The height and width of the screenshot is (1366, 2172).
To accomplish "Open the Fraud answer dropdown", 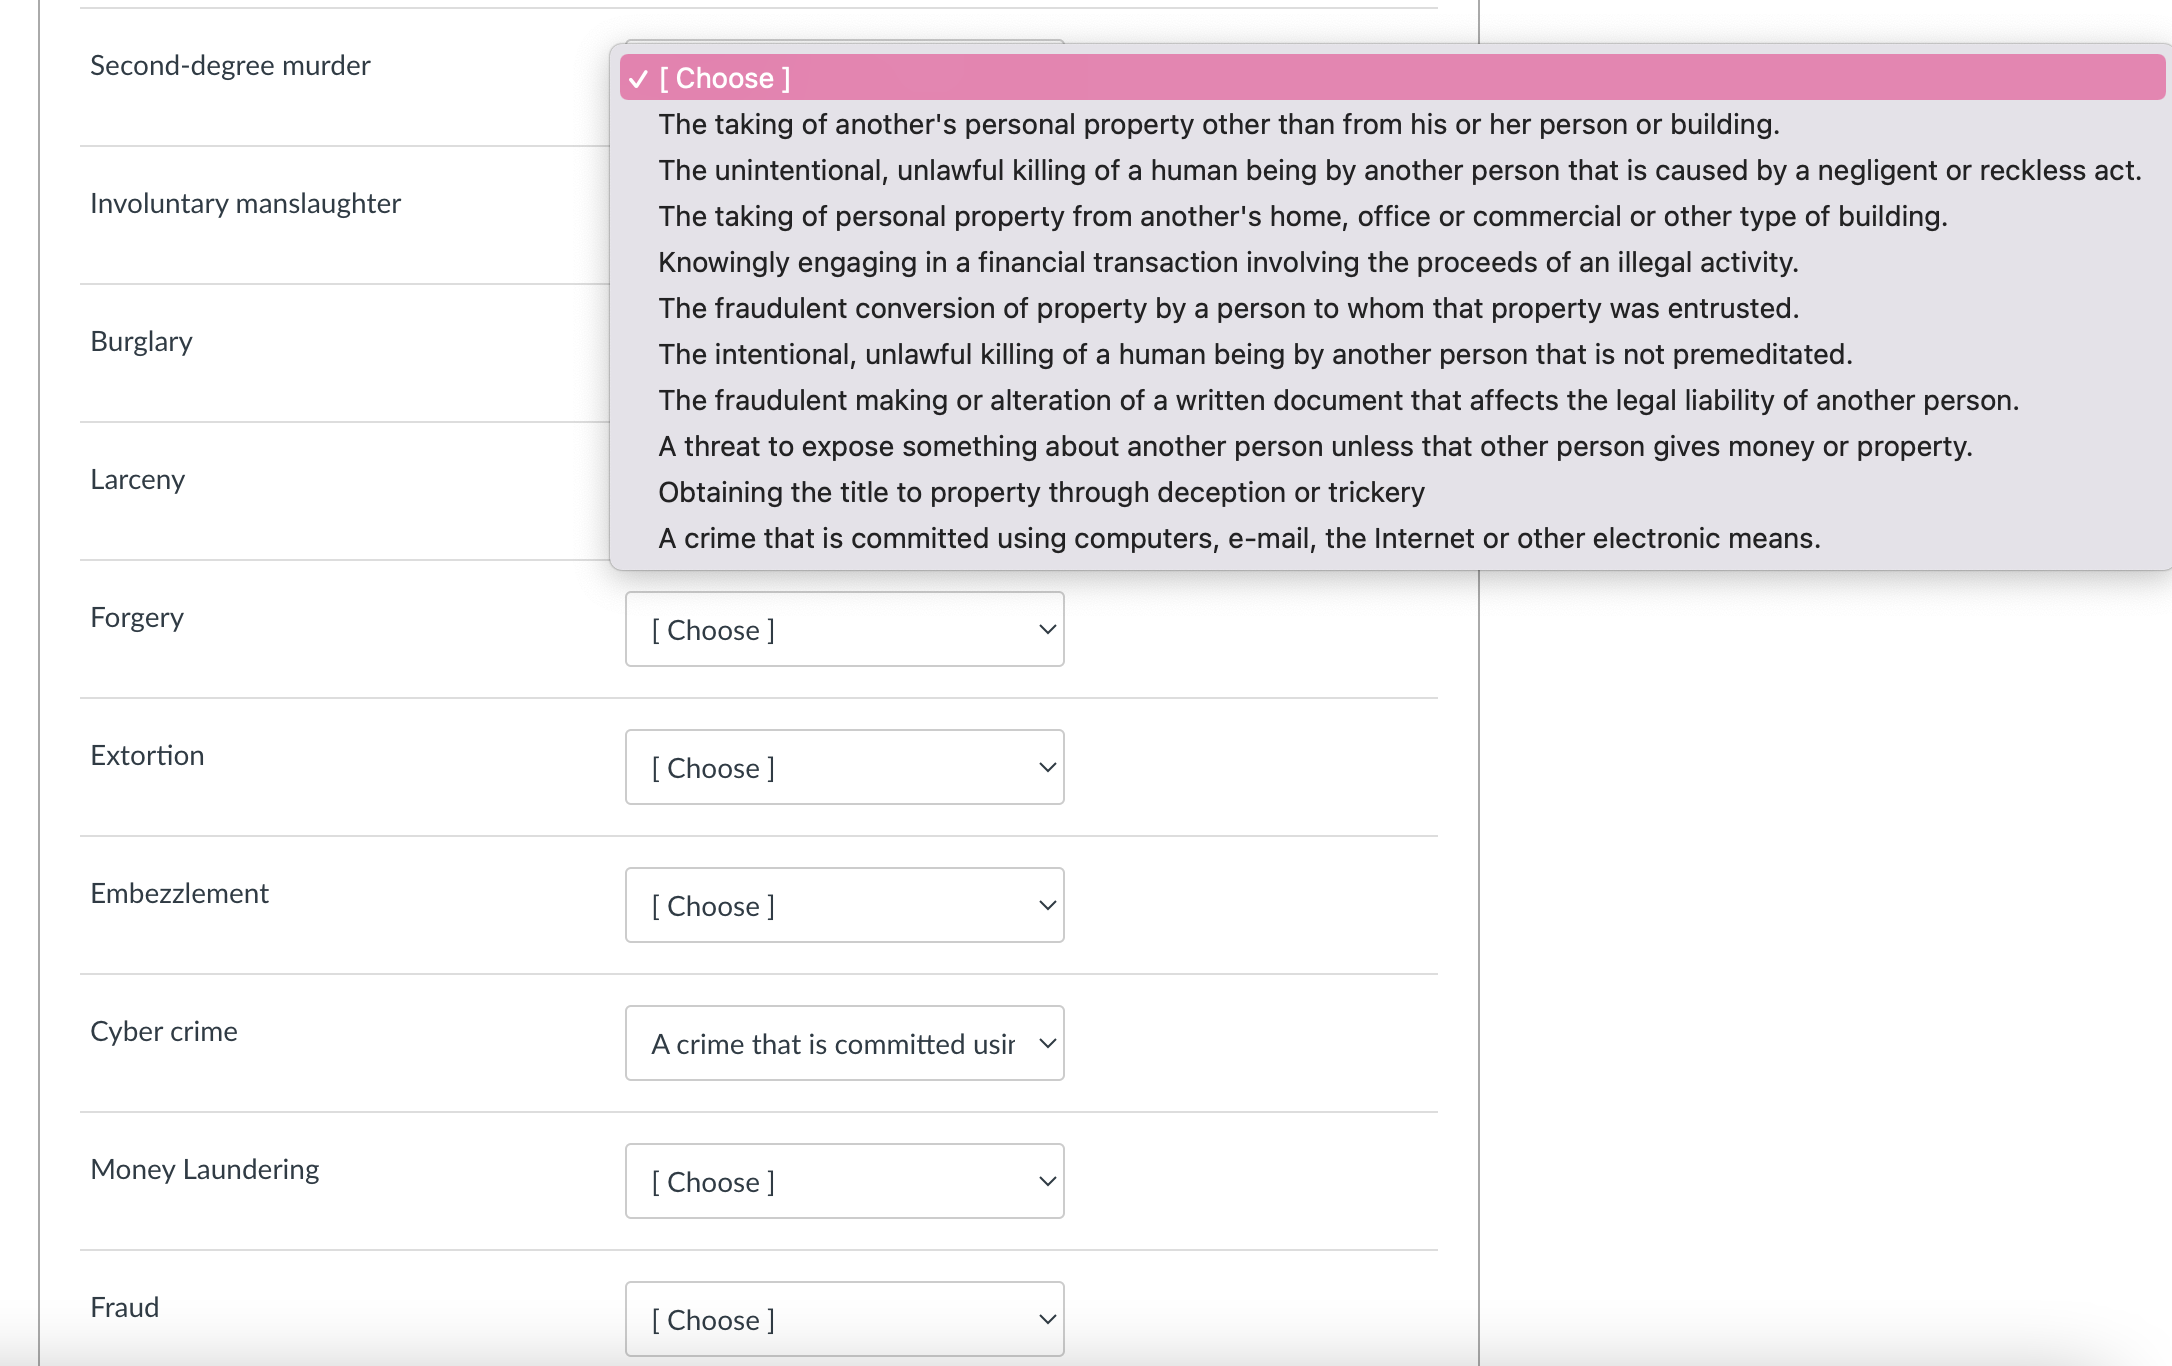I will [x=843, y=1319].
